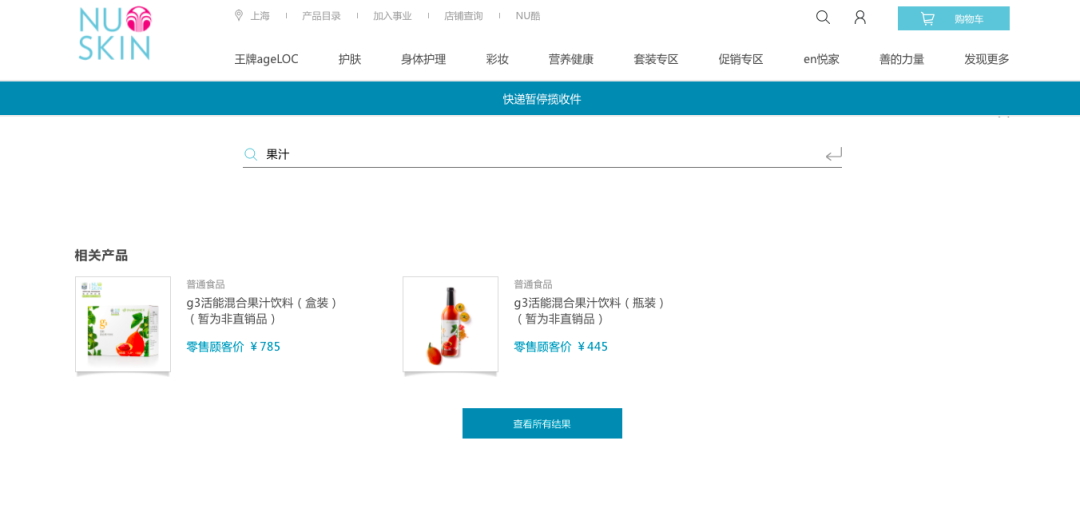Click the NU SKIN logo
The height and width of the screenshot is (528, 1080).
[115, 33]
